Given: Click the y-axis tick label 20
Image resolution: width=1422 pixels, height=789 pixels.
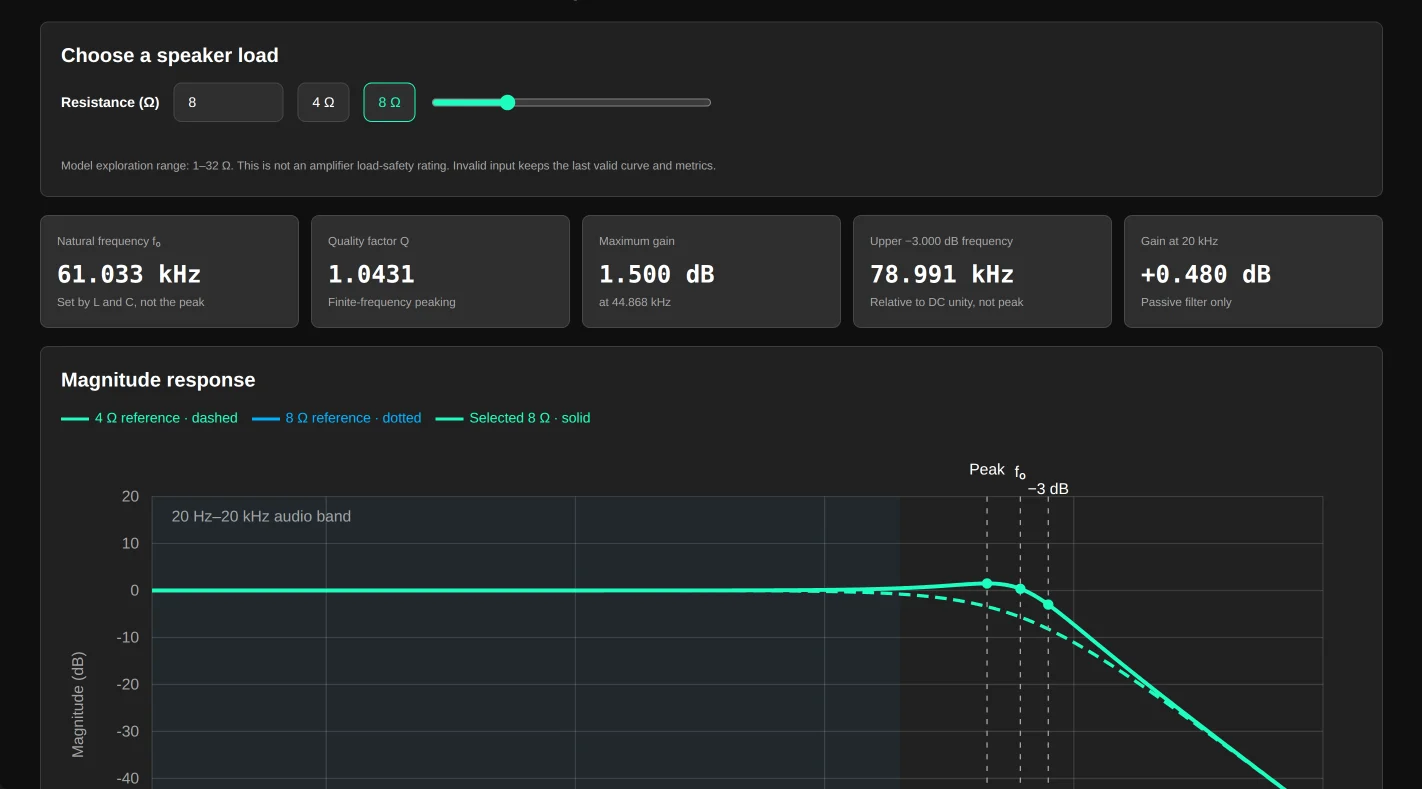Looking at the screenshot, I should tap(130, 496).
